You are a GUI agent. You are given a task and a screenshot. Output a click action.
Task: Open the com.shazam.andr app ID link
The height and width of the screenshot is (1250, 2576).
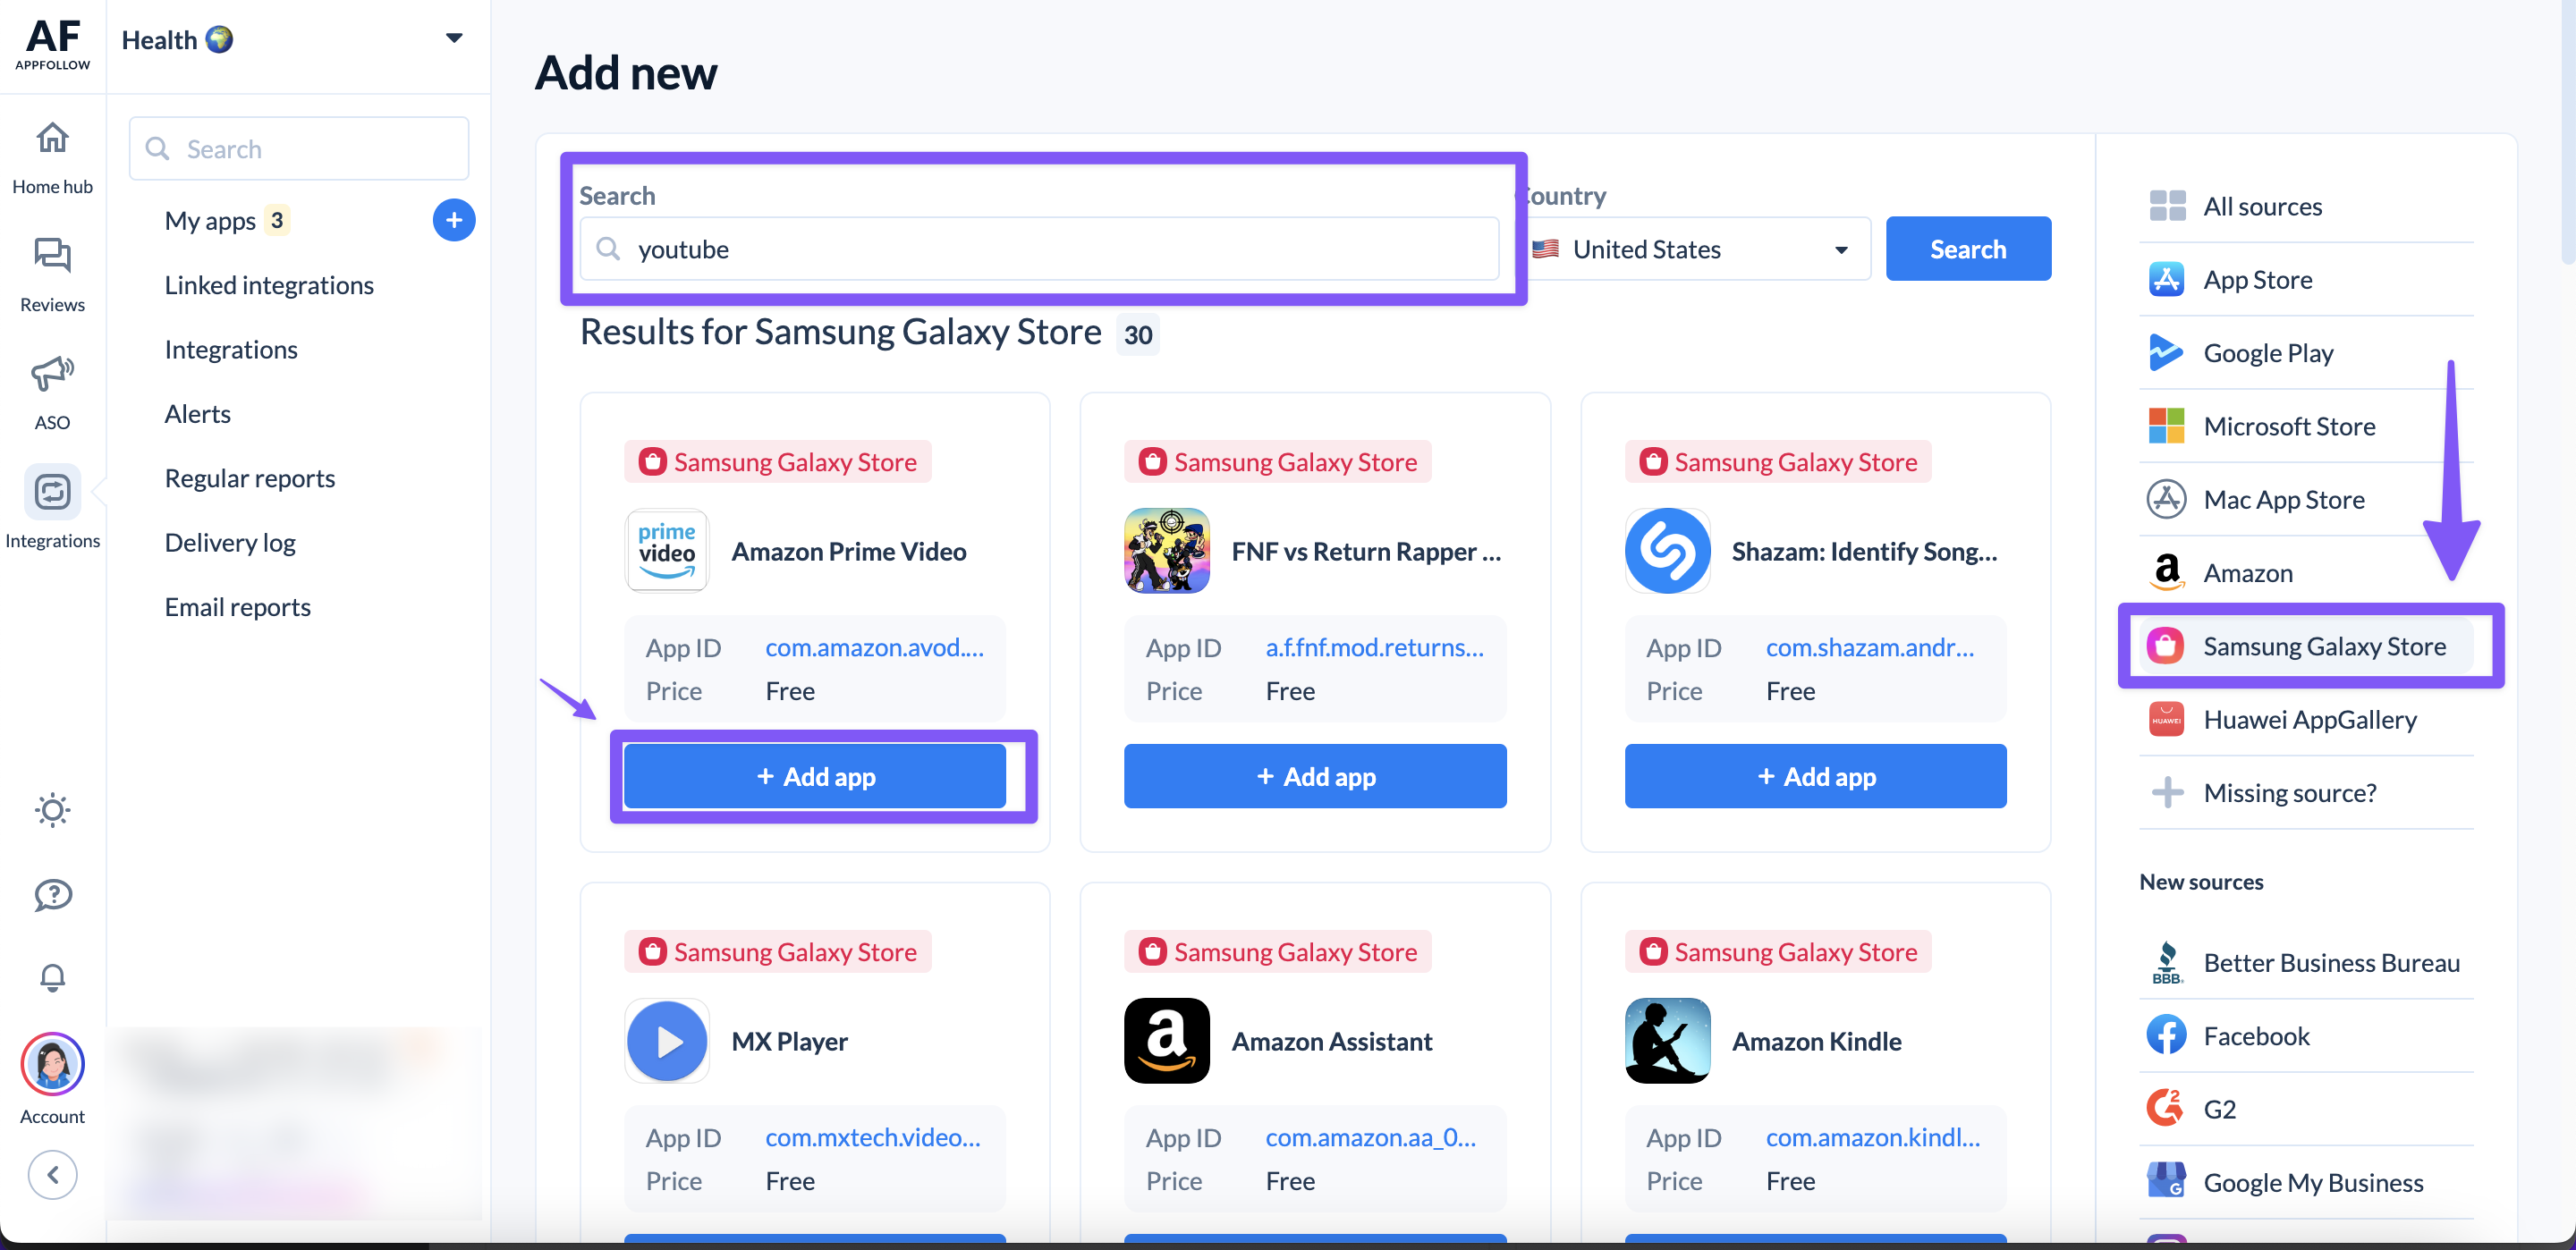pyautogui.click(x=1870, y=648)
